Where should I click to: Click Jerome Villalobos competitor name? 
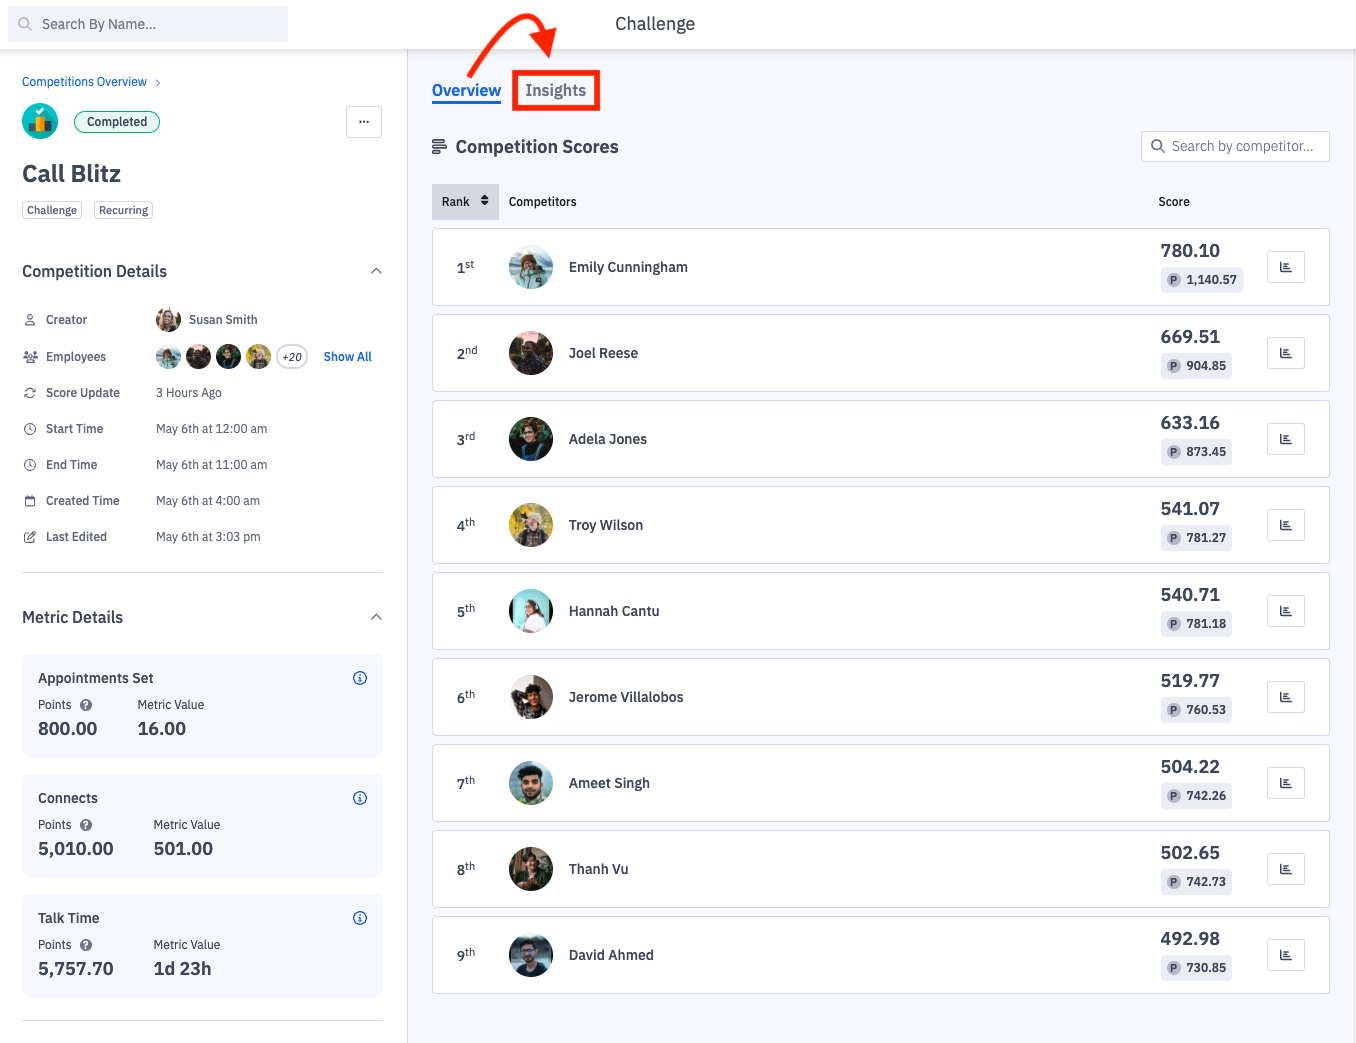[626, 697]
